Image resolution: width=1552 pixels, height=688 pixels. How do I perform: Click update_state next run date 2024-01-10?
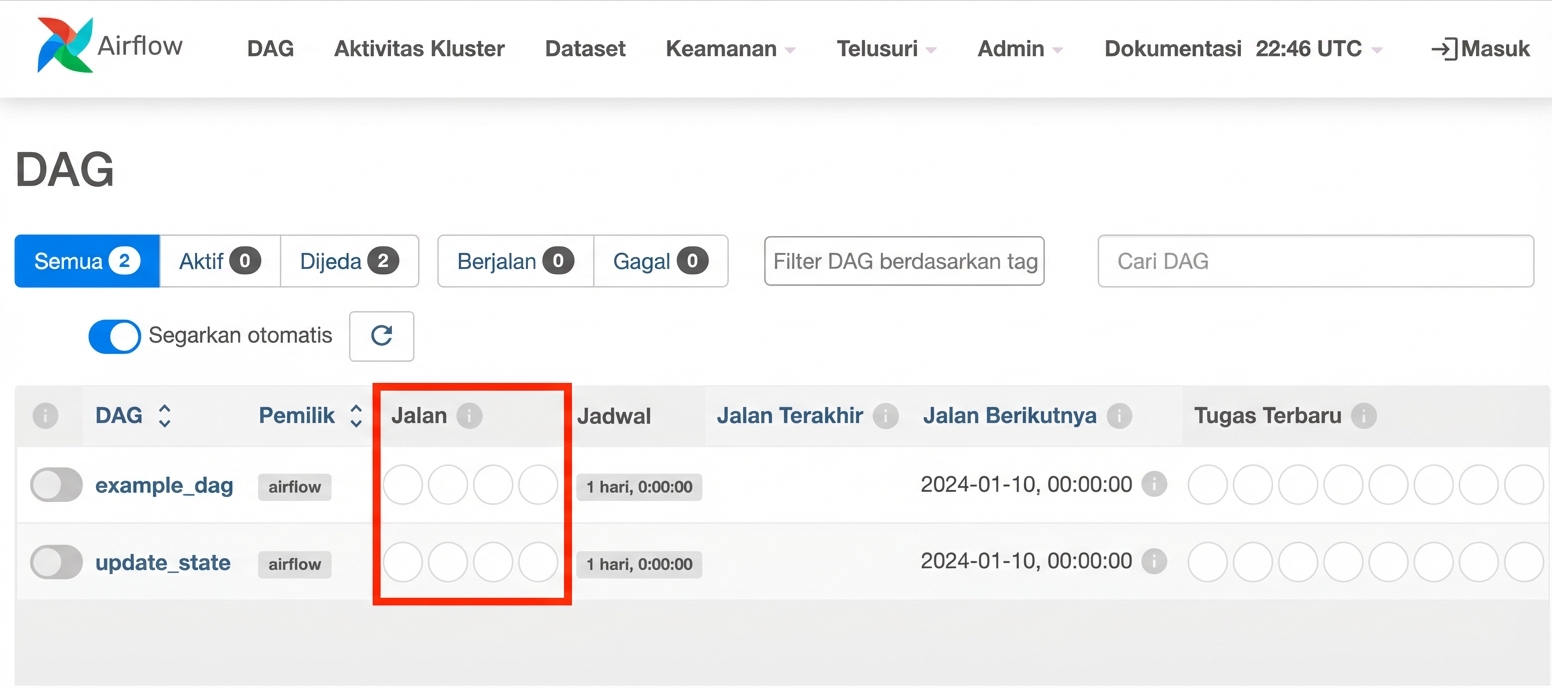1026,562
